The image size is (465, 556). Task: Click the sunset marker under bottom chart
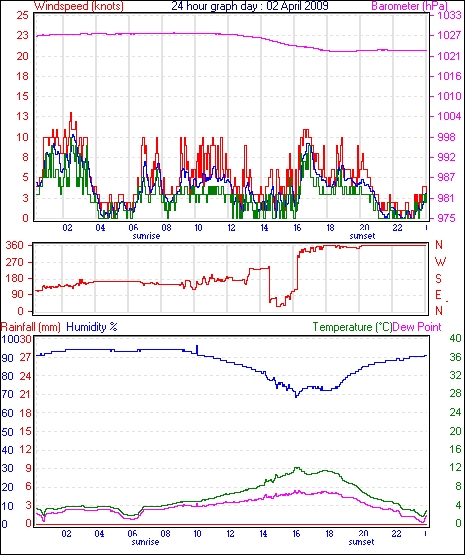coord(361,542)
